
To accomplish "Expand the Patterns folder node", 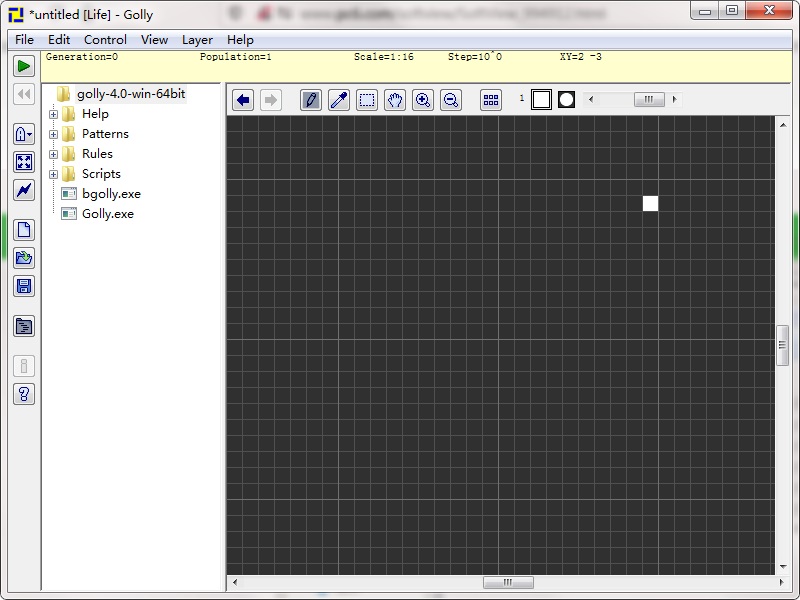I will tap(53, 134).
